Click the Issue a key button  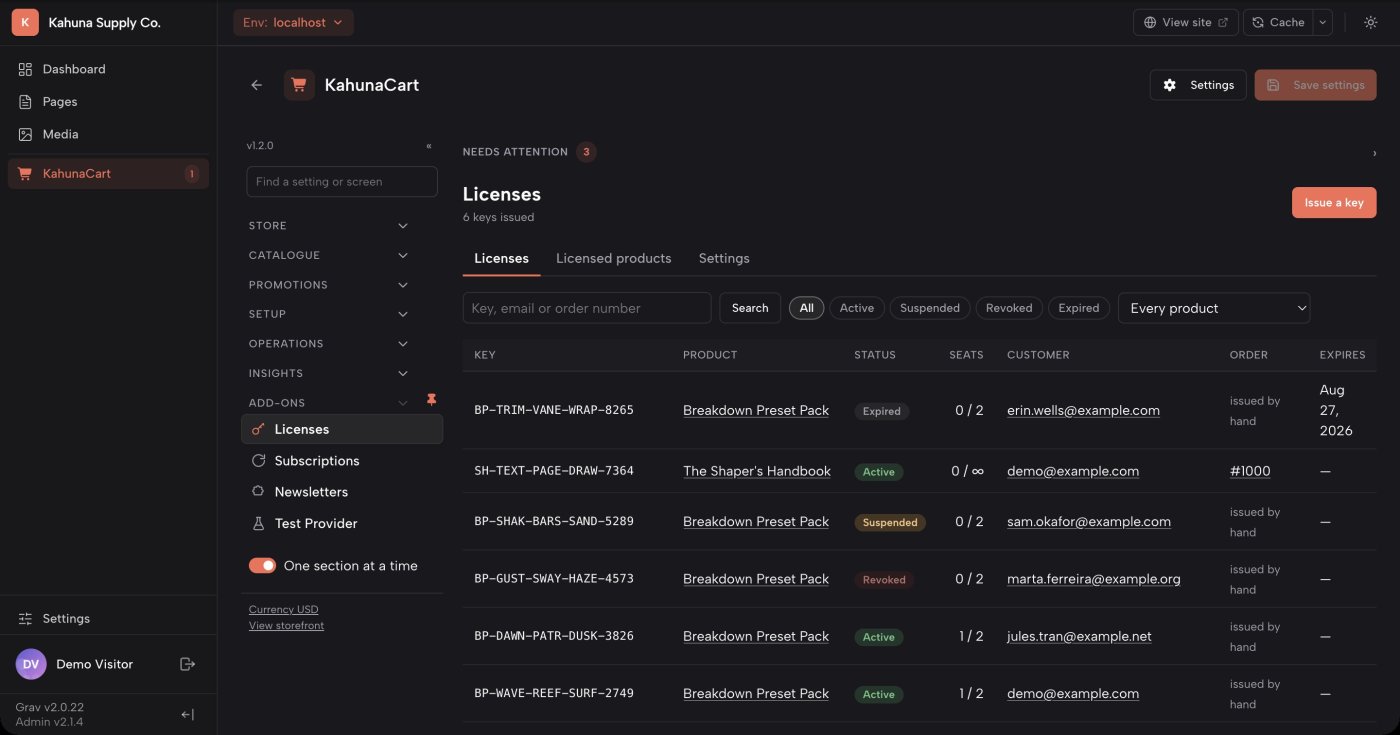click(1334, 202)
